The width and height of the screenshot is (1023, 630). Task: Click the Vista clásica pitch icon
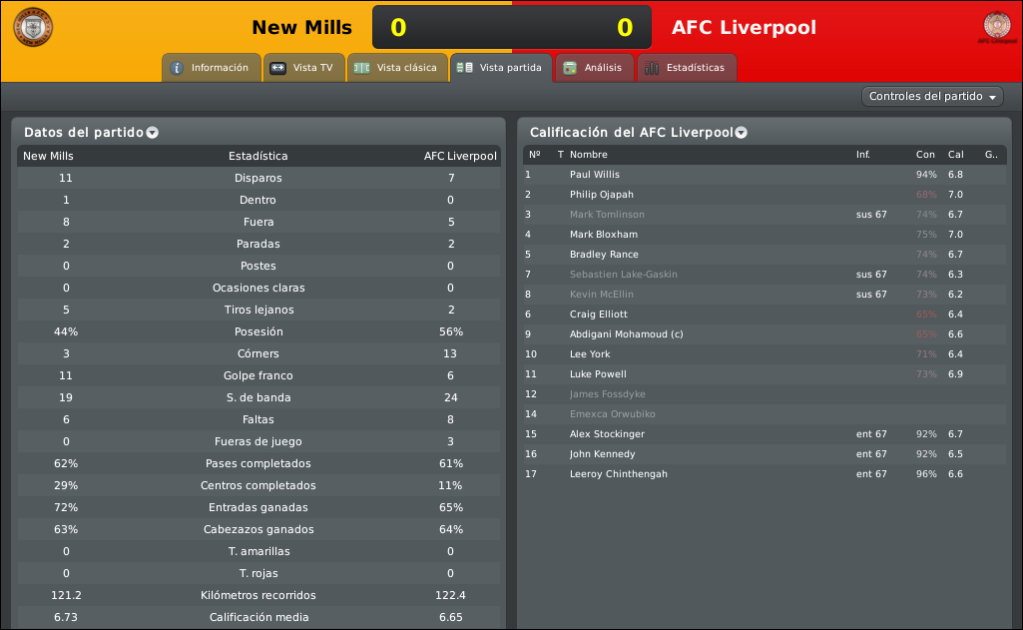[361, 68]
